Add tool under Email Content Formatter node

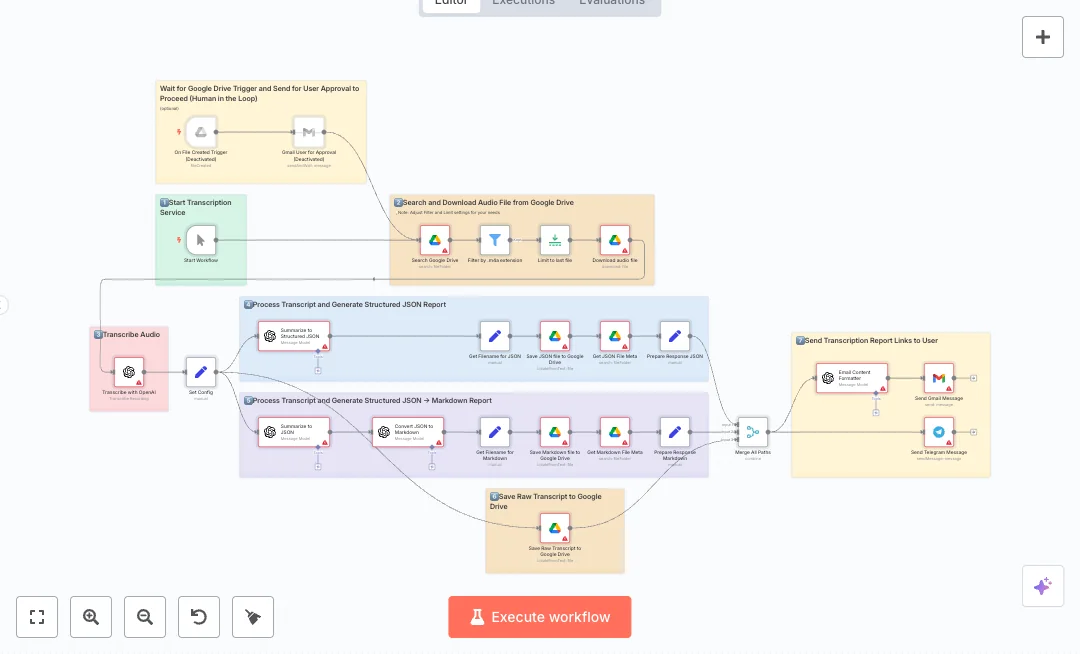(876, 412)
